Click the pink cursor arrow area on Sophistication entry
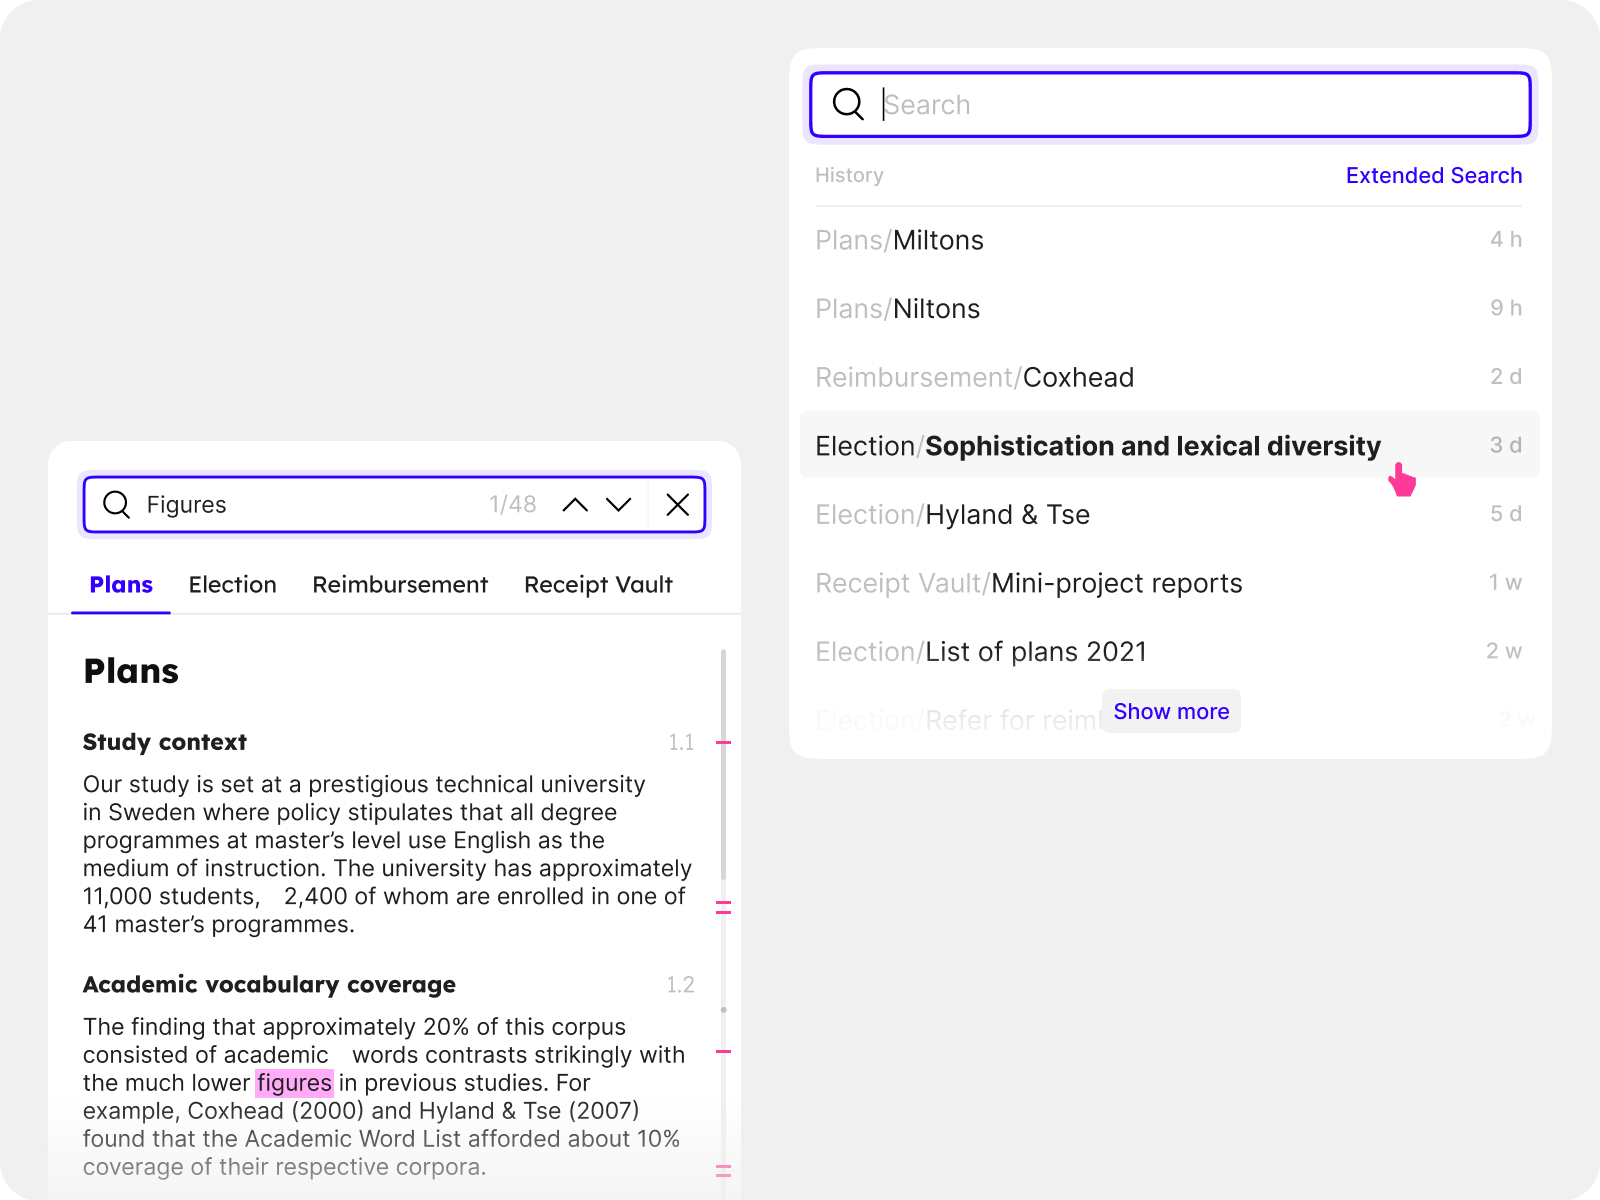This screenshot has height=1200, width=1600. tap(1402, 480)
